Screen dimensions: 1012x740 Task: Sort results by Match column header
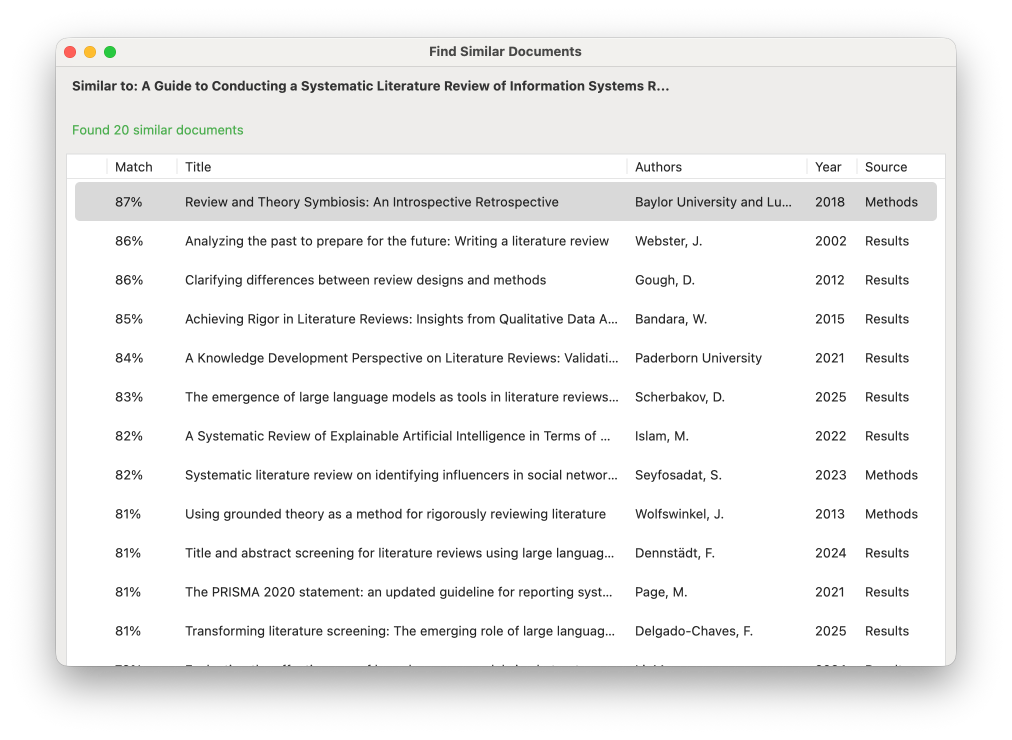[x=134, y=167]
